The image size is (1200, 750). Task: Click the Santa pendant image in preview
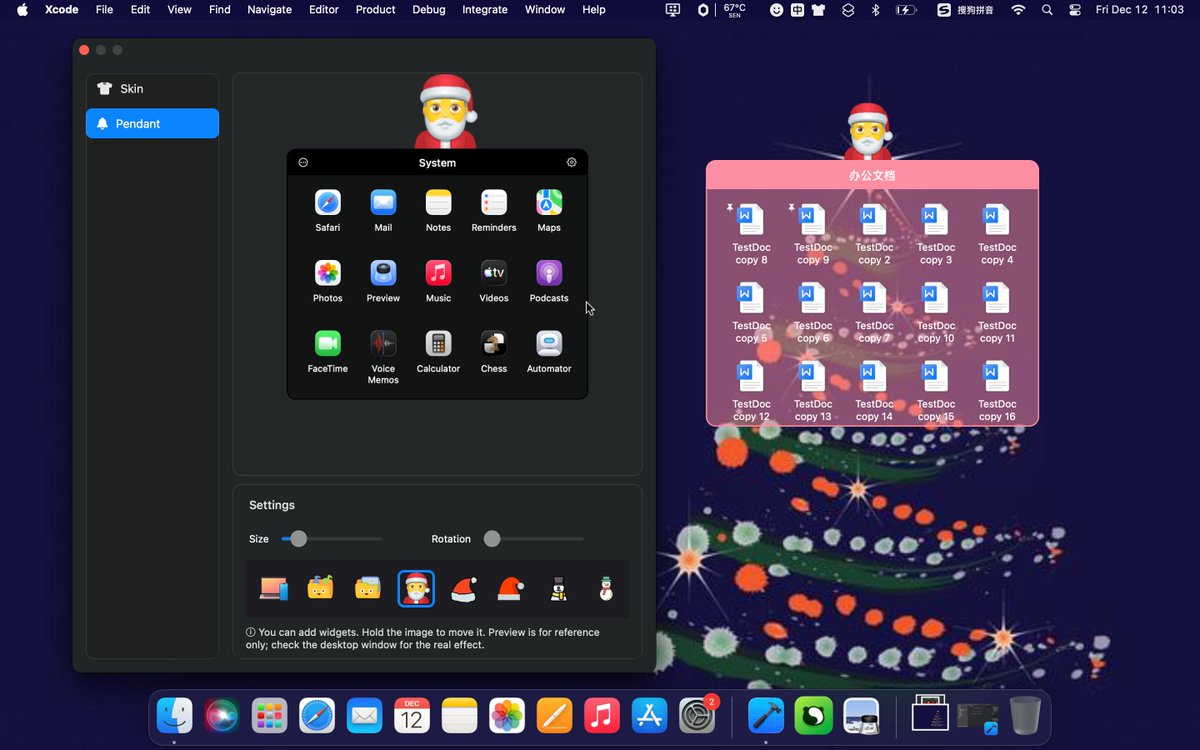click(445, 112)
